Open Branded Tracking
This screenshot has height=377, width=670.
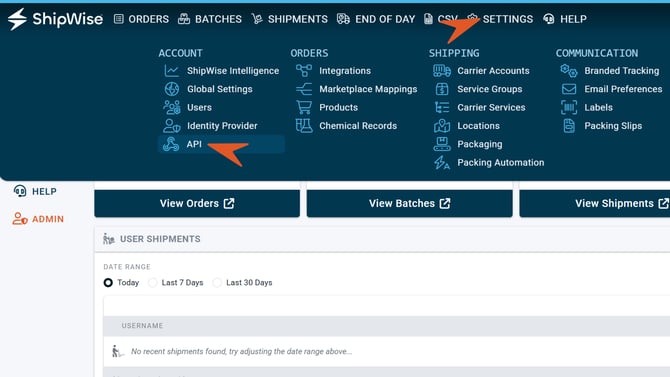[x=622, y=71]
